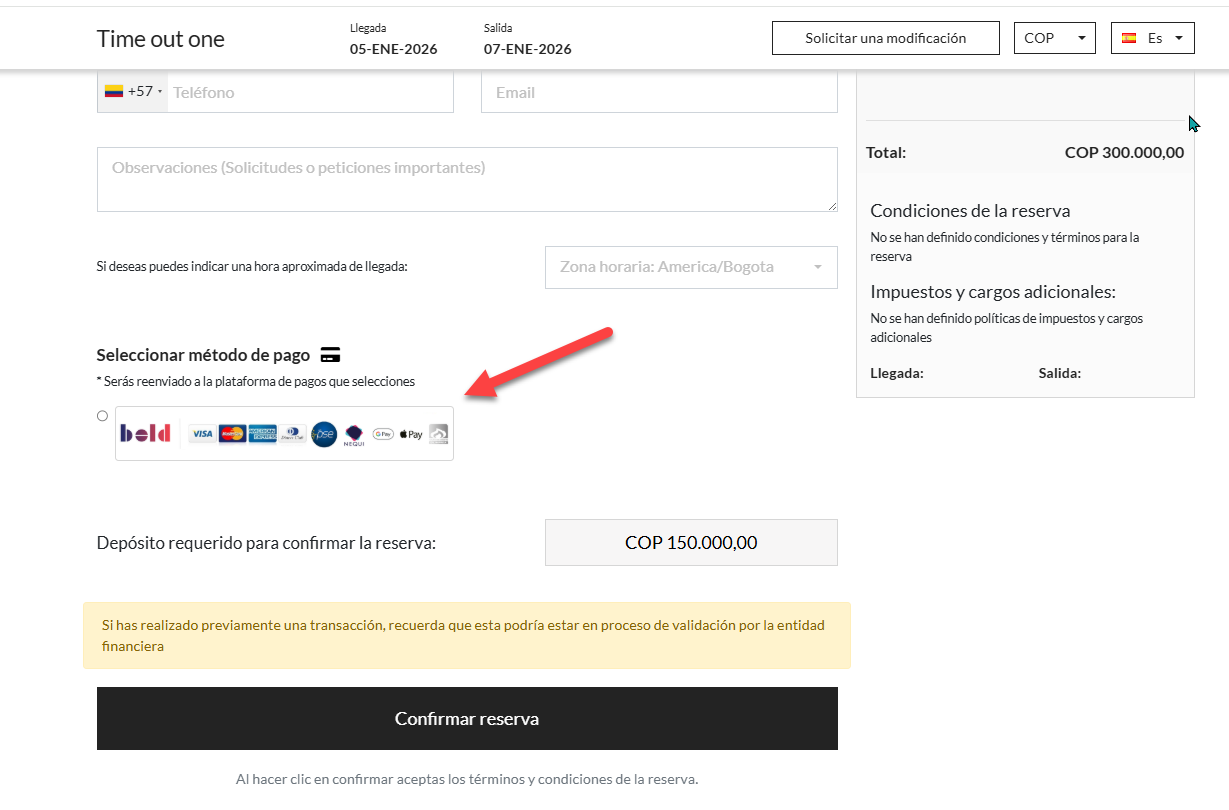Viewport: 1229px width, 810px height.
Task: Click the Nequi payment icon
Action: [x=354, y=435]
